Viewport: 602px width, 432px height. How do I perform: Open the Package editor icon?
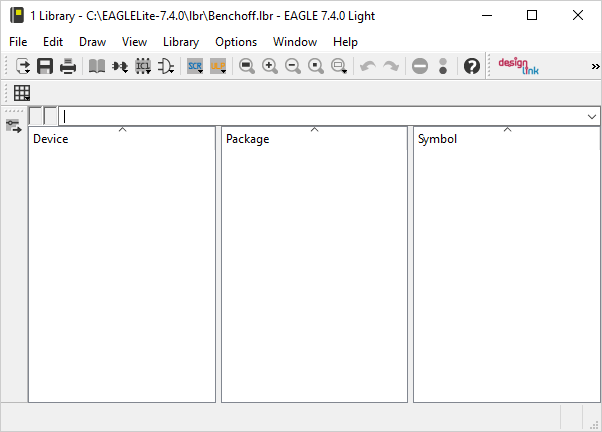click(143, 66)
